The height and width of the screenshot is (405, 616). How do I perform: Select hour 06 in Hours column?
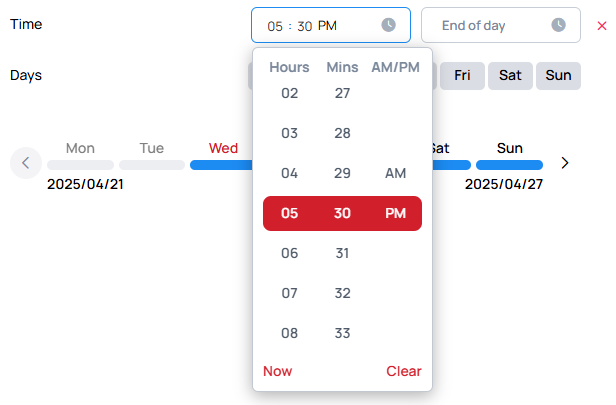(290, 253)
